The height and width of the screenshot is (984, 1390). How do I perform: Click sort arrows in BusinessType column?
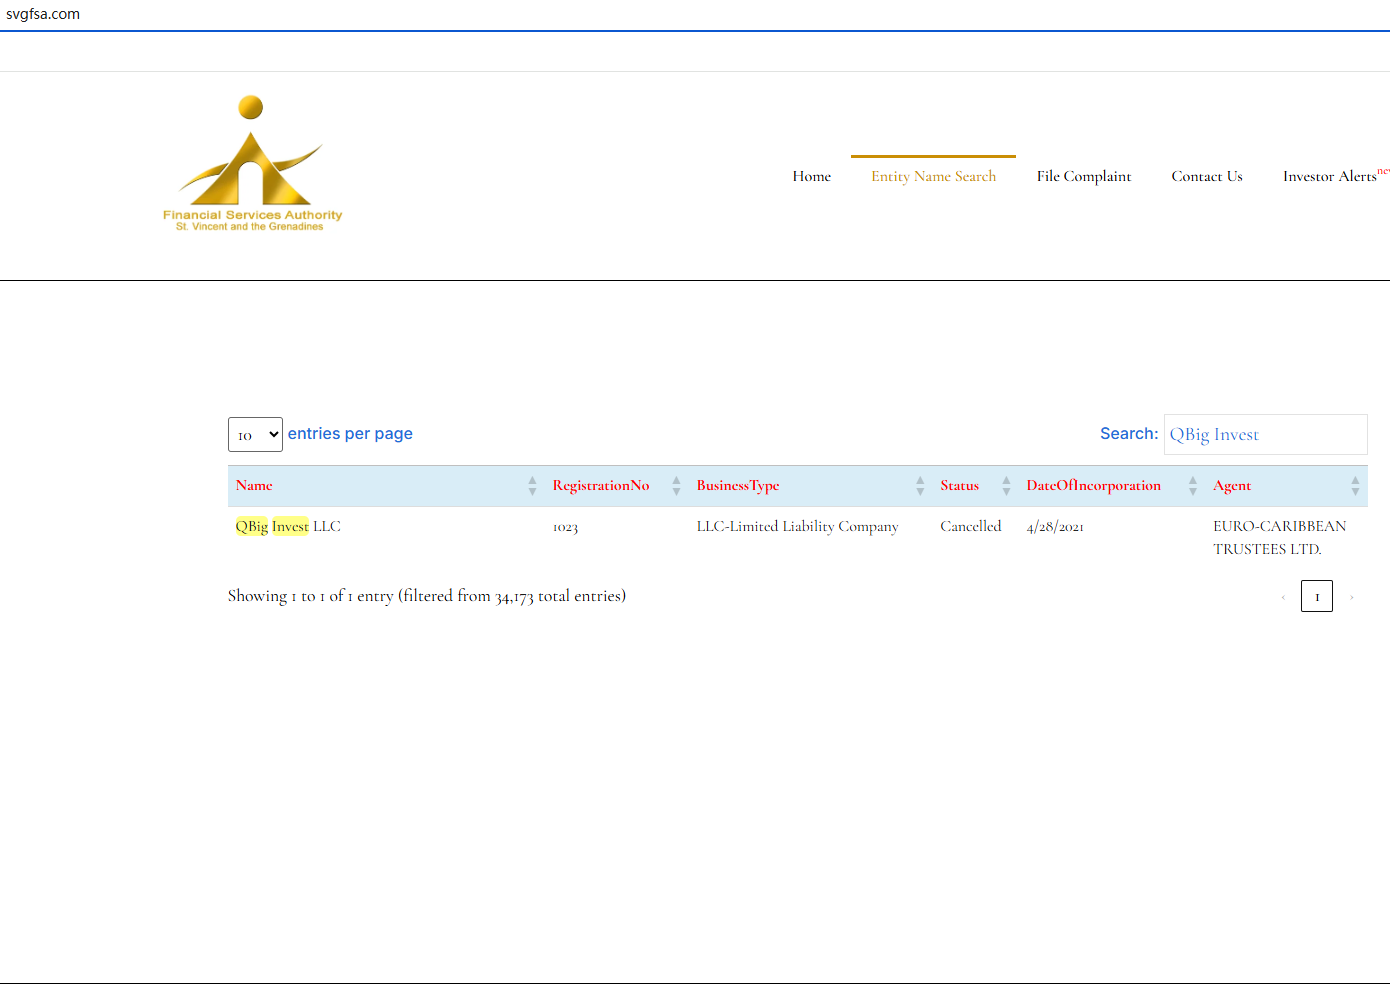[920, 486]
